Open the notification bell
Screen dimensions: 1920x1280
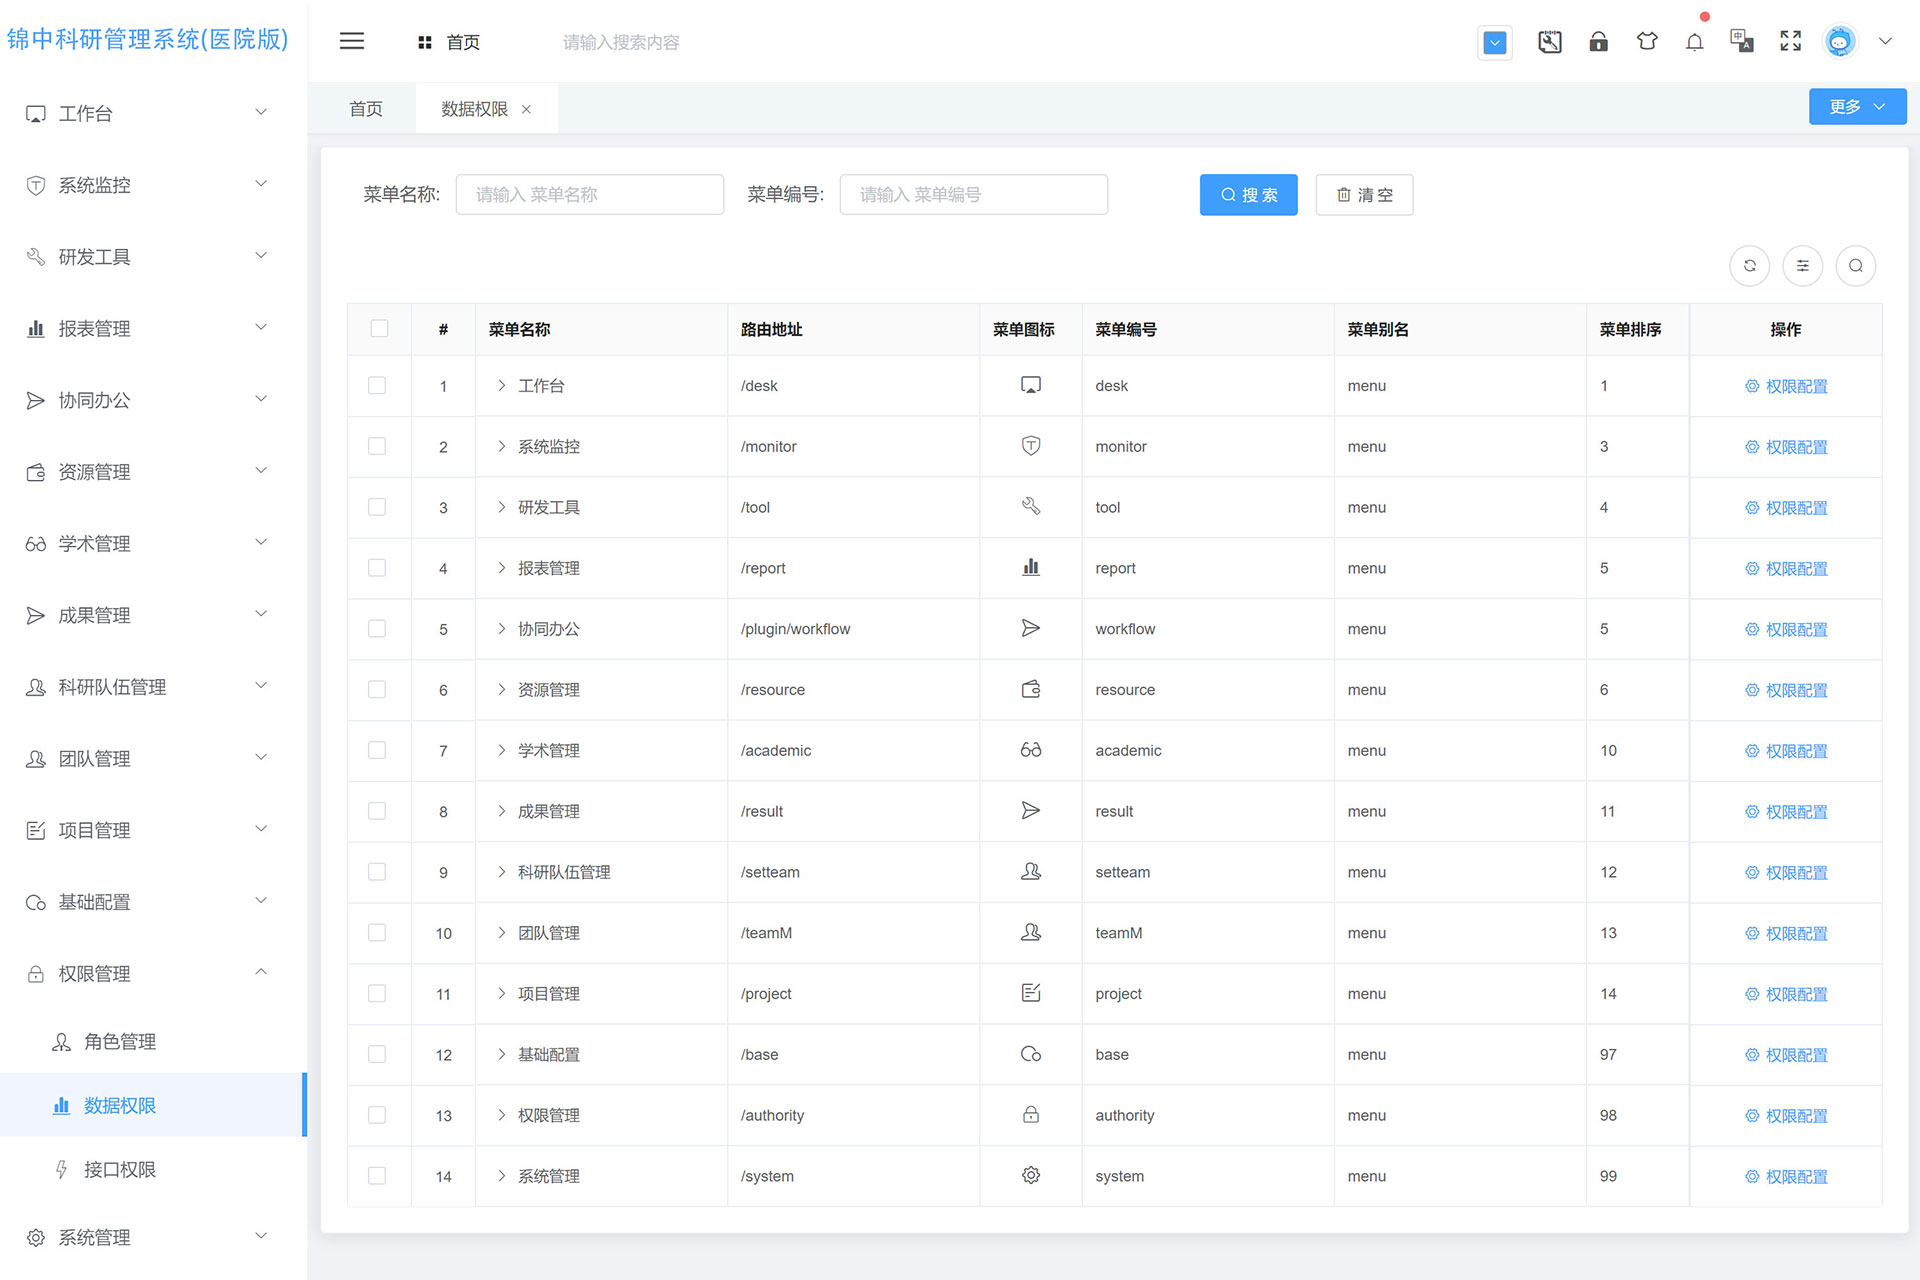click(1694, 42)
